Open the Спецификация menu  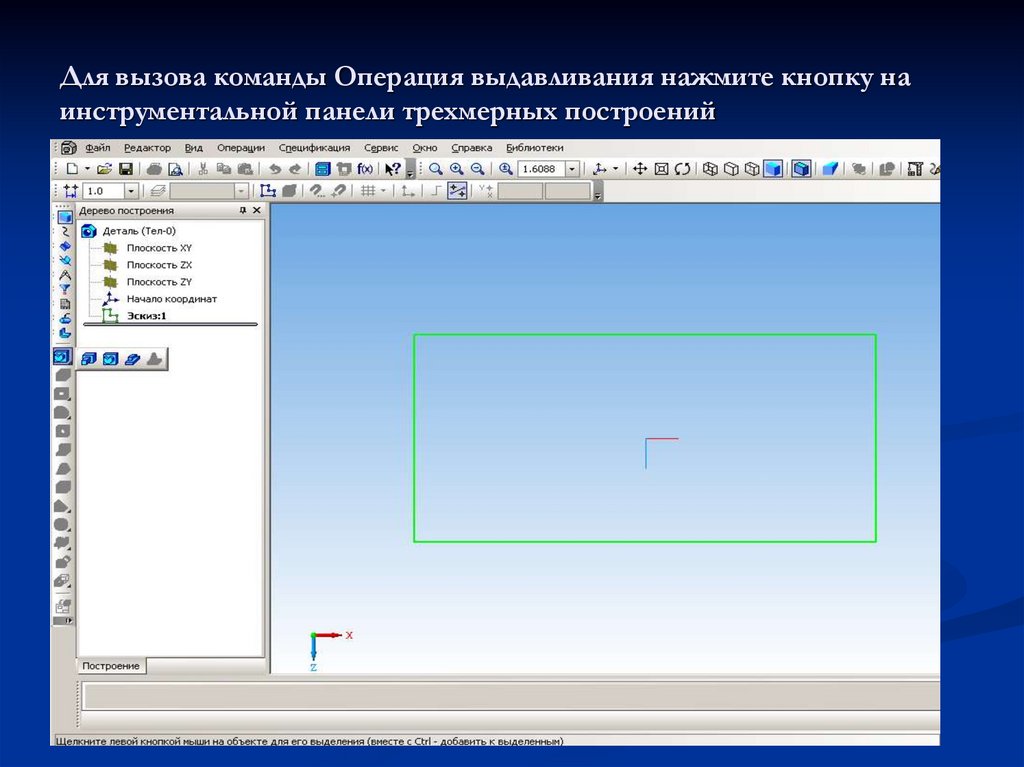click(314, 148)
